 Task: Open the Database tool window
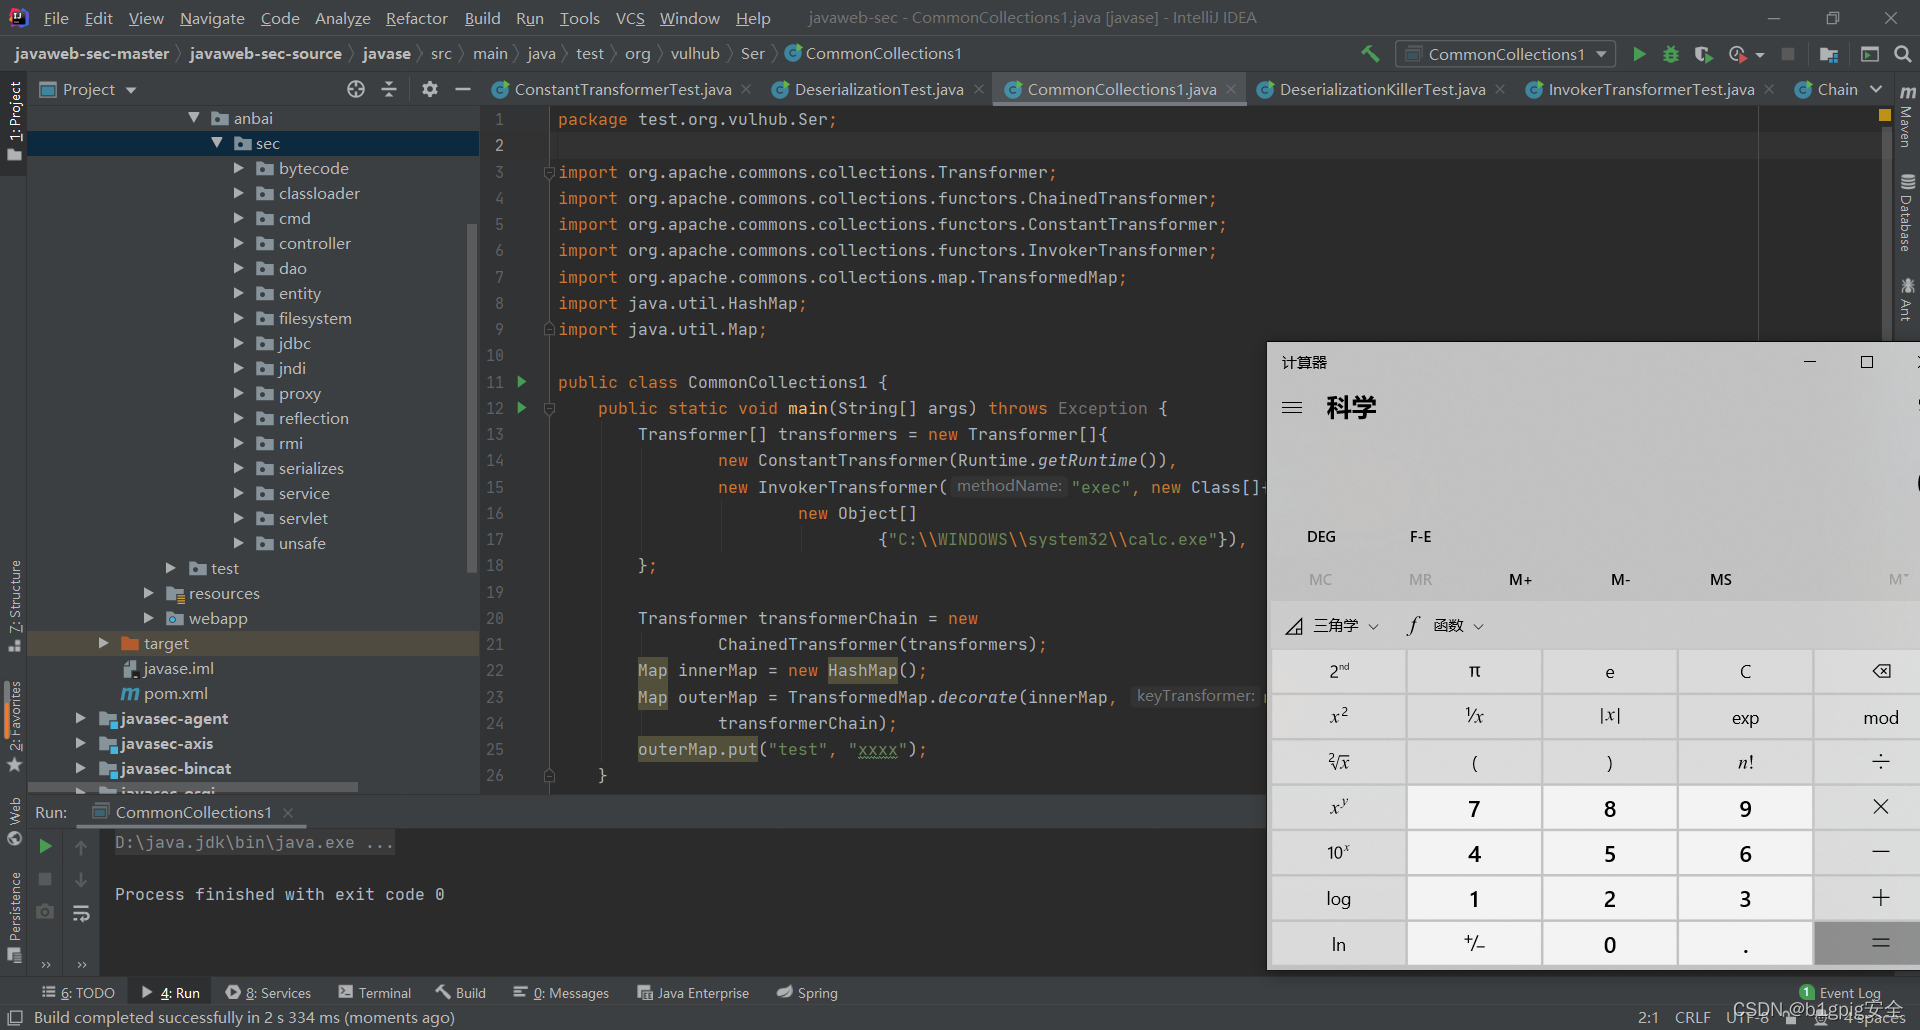(1907, 214)
